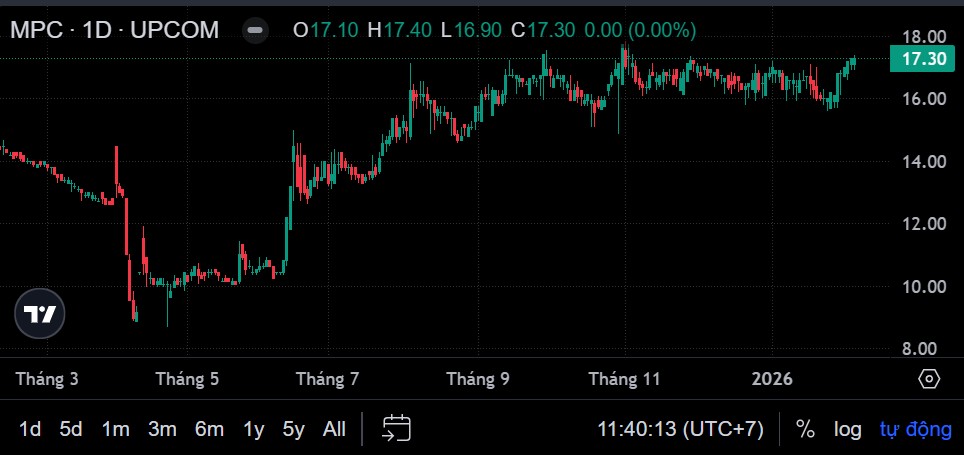Screen dimensions: 964x455
Task: Open chart settings hexagon gear icon
Action: click(x=929, y=379)
